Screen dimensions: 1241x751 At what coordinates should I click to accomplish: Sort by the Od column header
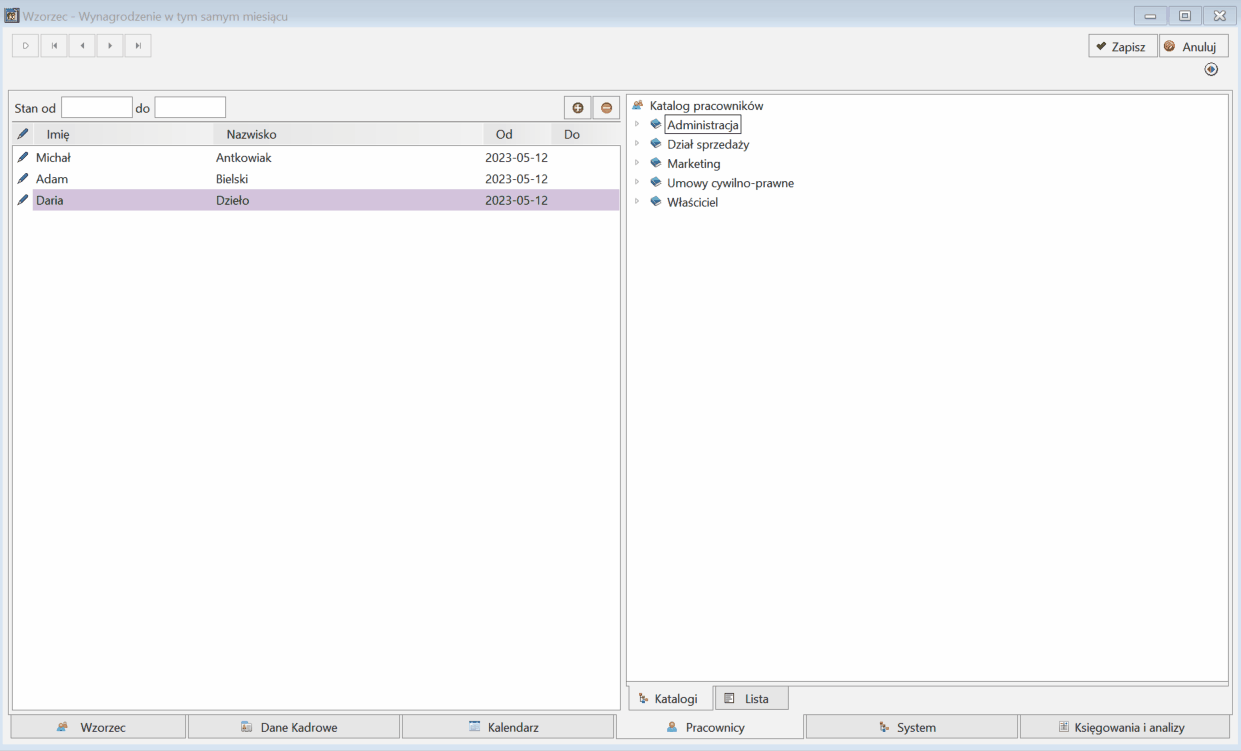[x=517, y=134]
